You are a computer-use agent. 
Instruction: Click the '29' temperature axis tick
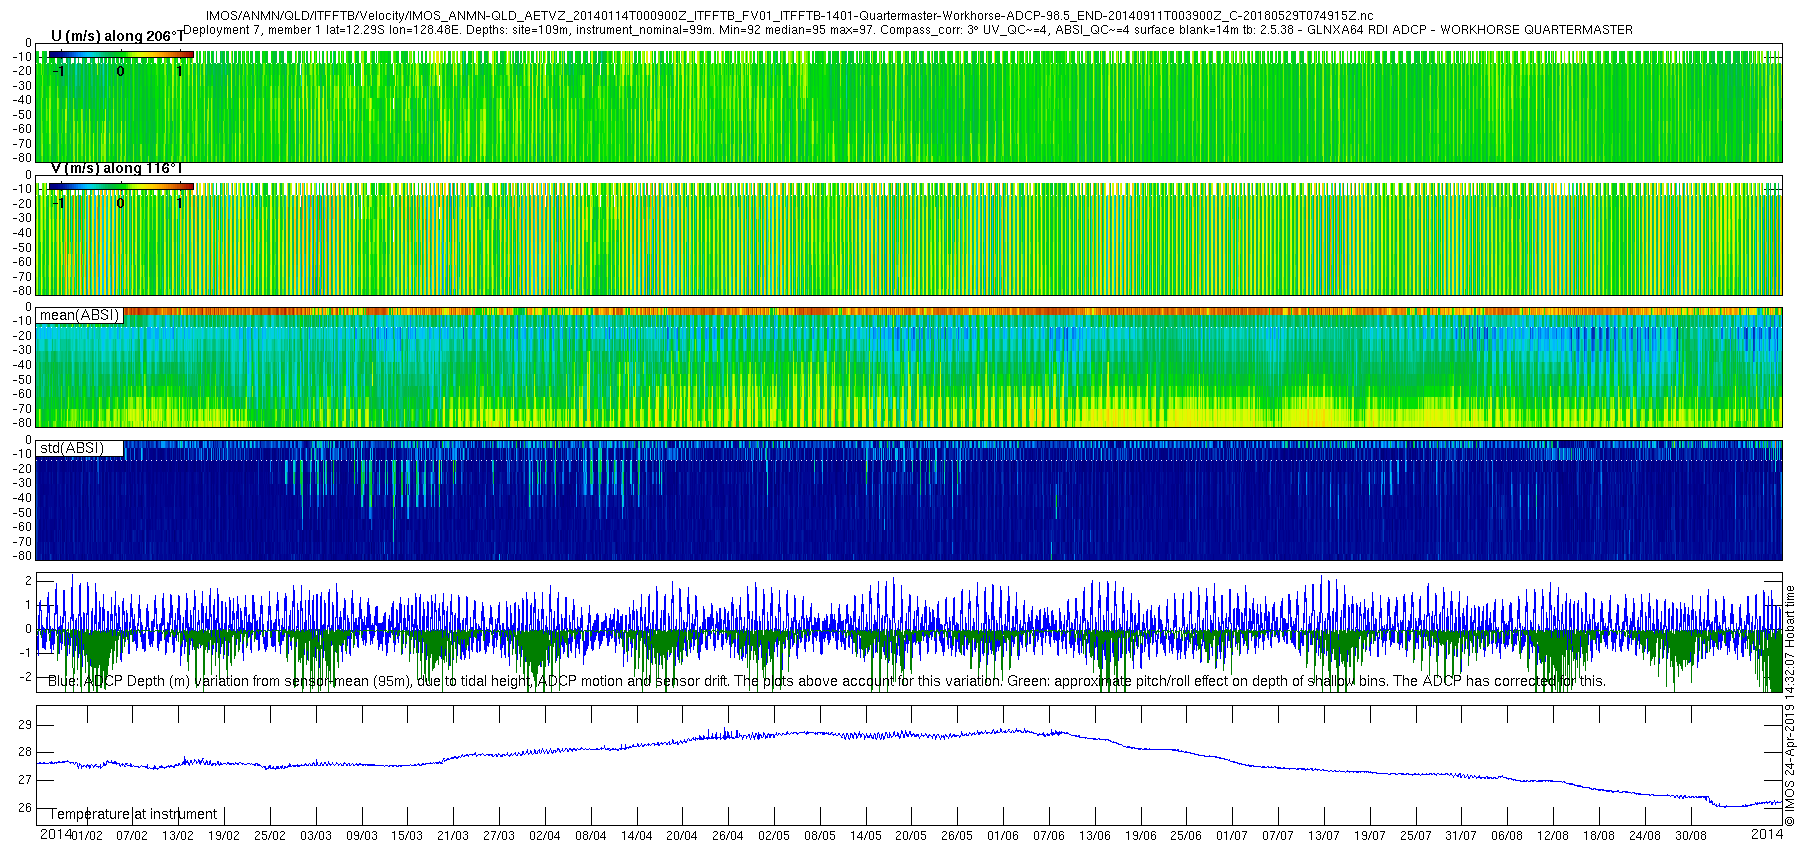[26, 725]
